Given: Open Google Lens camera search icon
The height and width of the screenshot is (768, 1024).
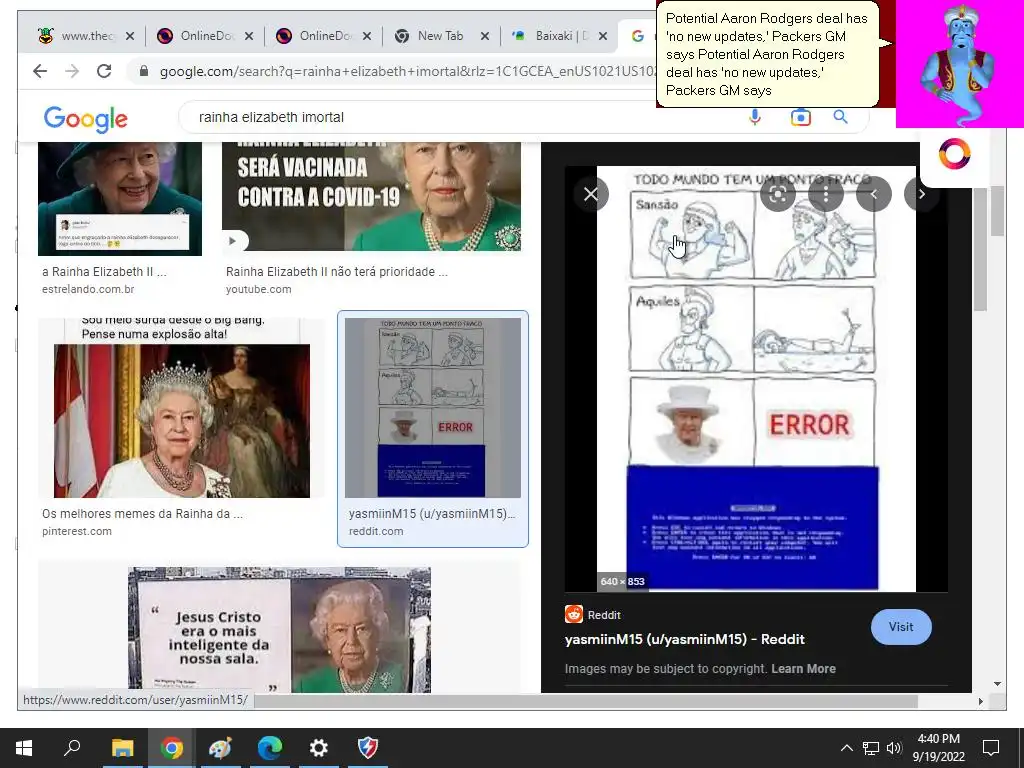Looking at the screenshot, I should click(x=801, y=118).
